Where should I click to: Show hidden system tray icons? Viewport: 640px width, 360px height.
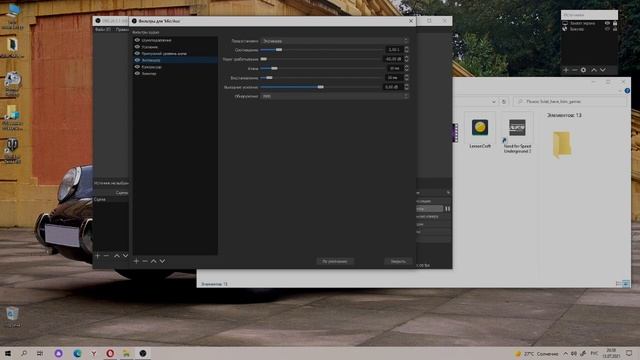(566, 353)
